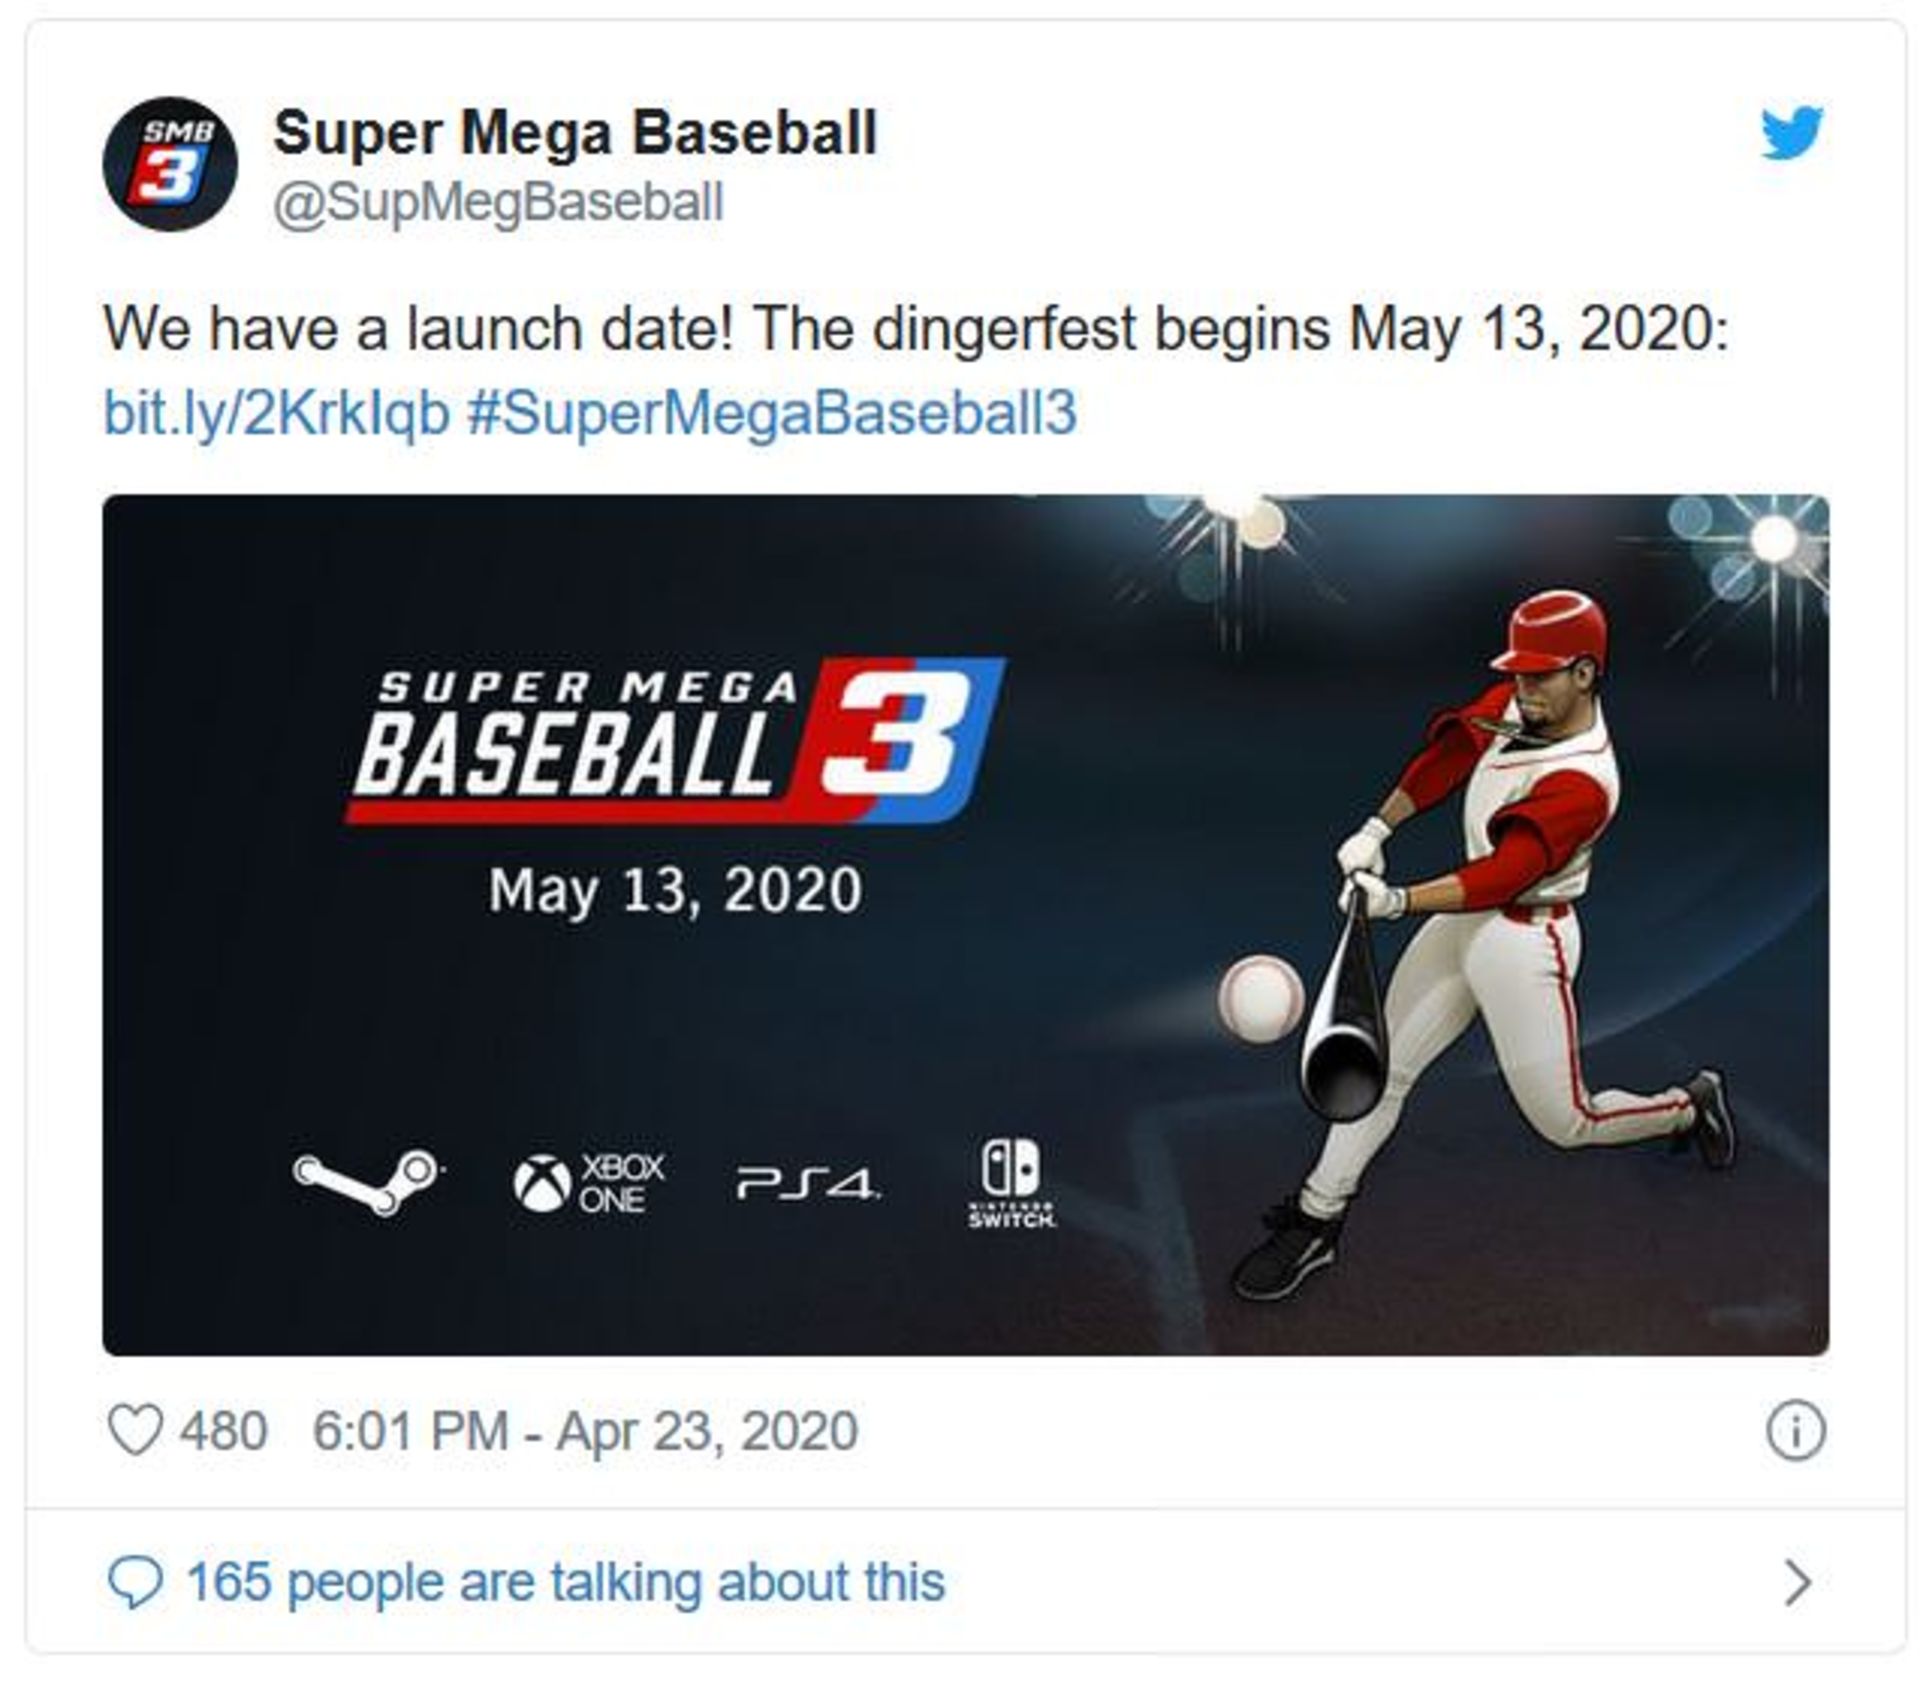Click the 480 likes count
This screenshot has width=1920, height=1688.
224,1431
